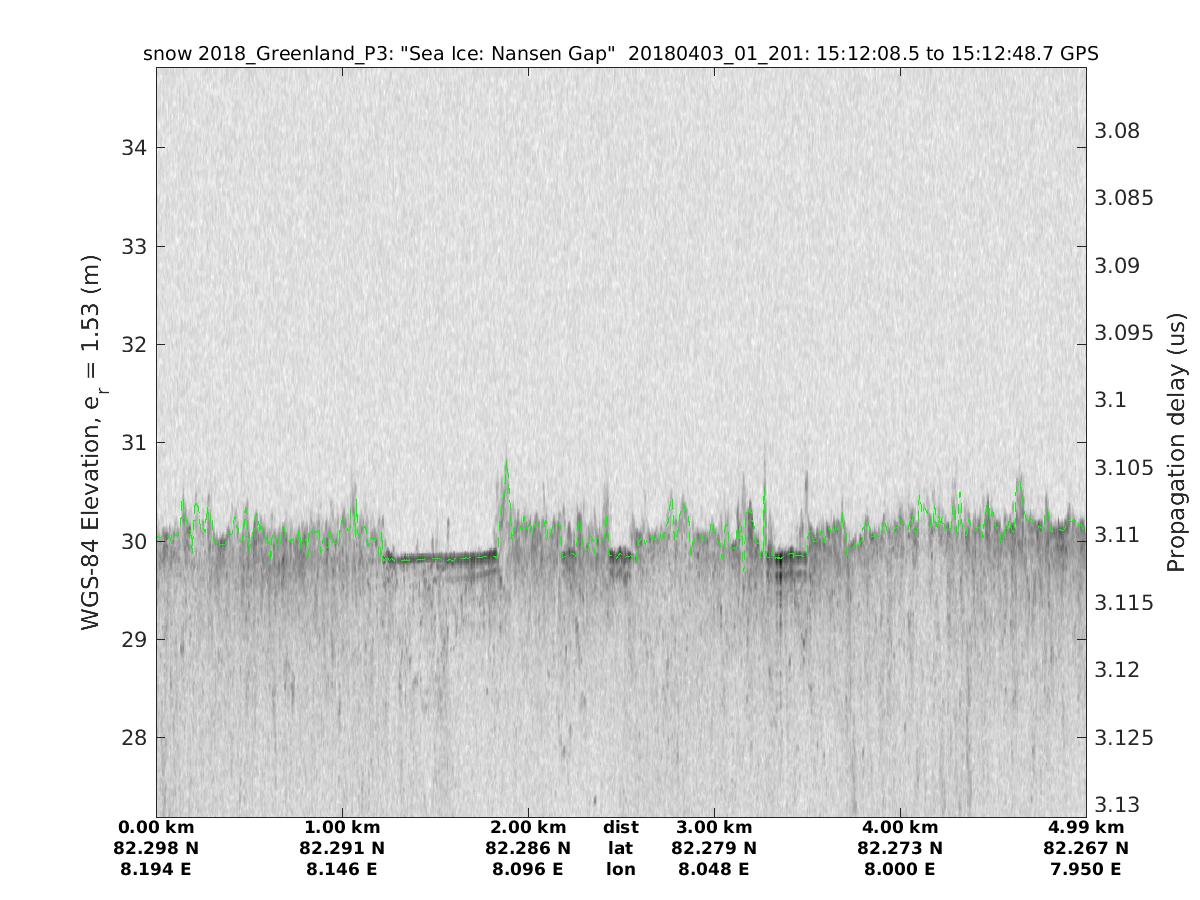The image size is (1200, 900).
Task: Click the '8.048 E' longitude label
Action: coord(714,869)
